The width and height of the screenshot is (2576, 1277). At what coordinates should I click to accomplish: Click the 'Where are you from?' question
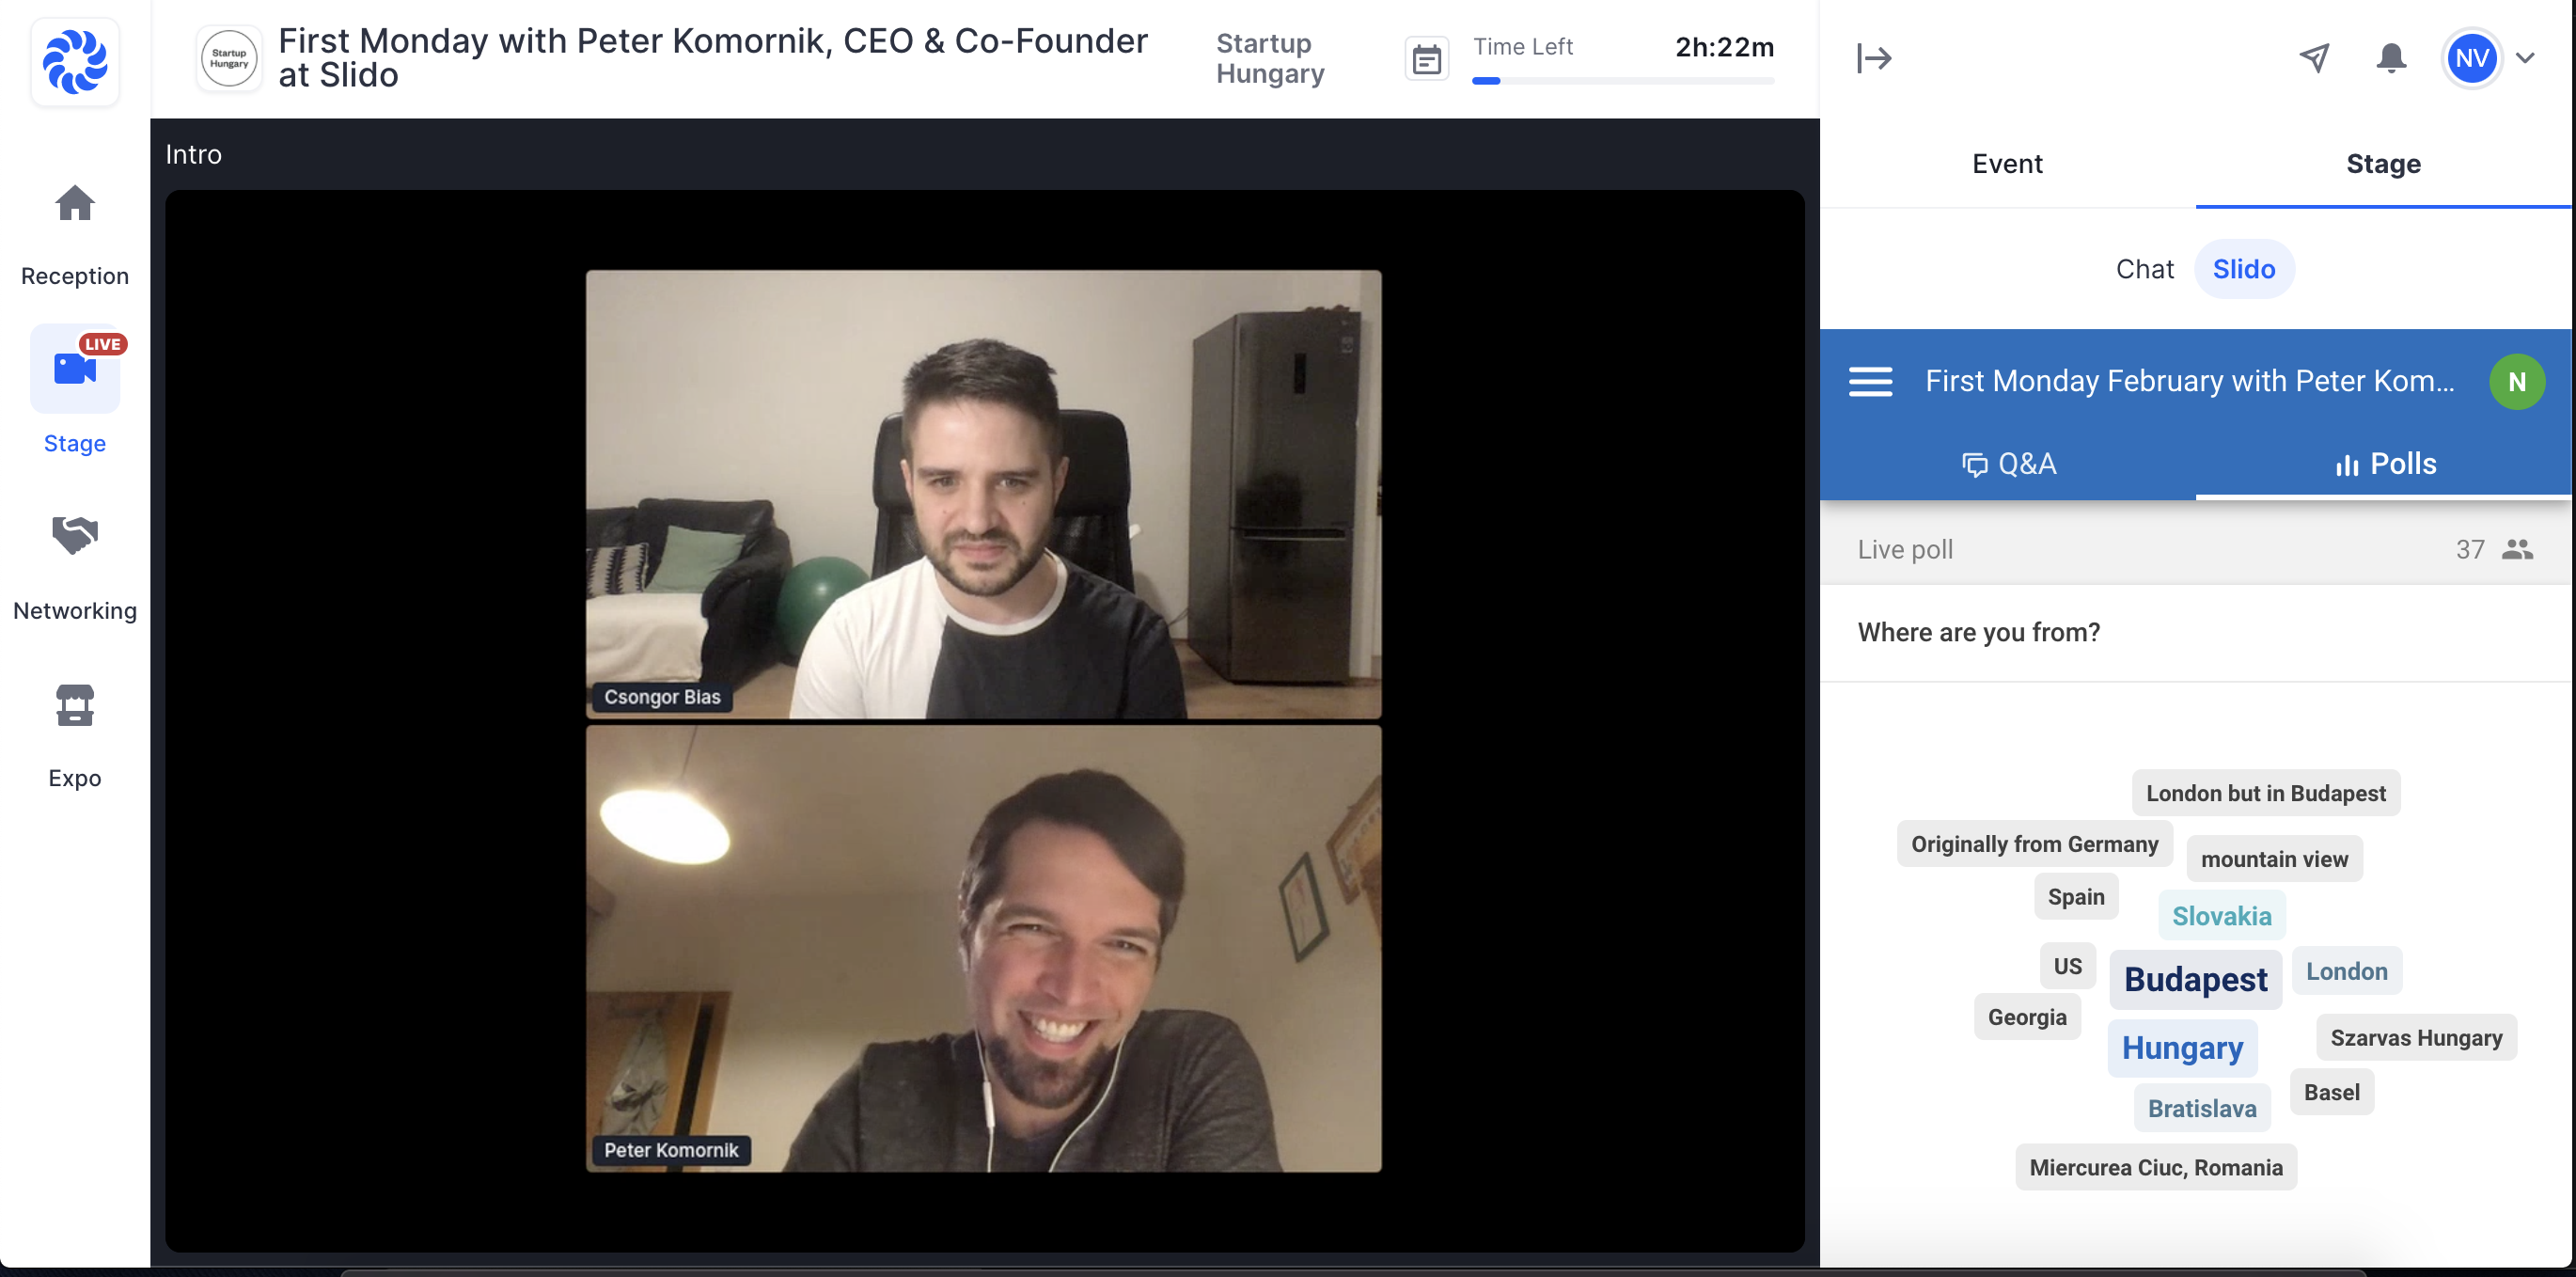pyautogui.click(x=1978, y=632)
